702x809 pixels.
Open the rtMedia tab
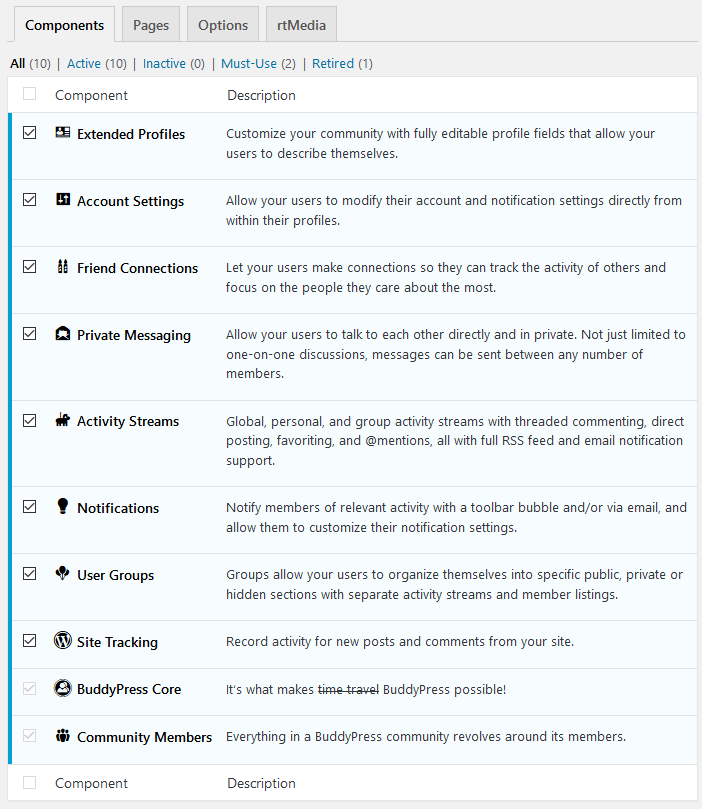[x=301, y=25]
